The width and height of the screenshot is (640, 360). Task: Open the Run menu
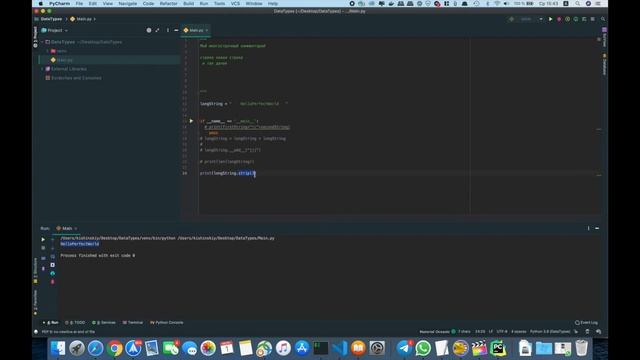pyautogui.click(x=204, y=4)
